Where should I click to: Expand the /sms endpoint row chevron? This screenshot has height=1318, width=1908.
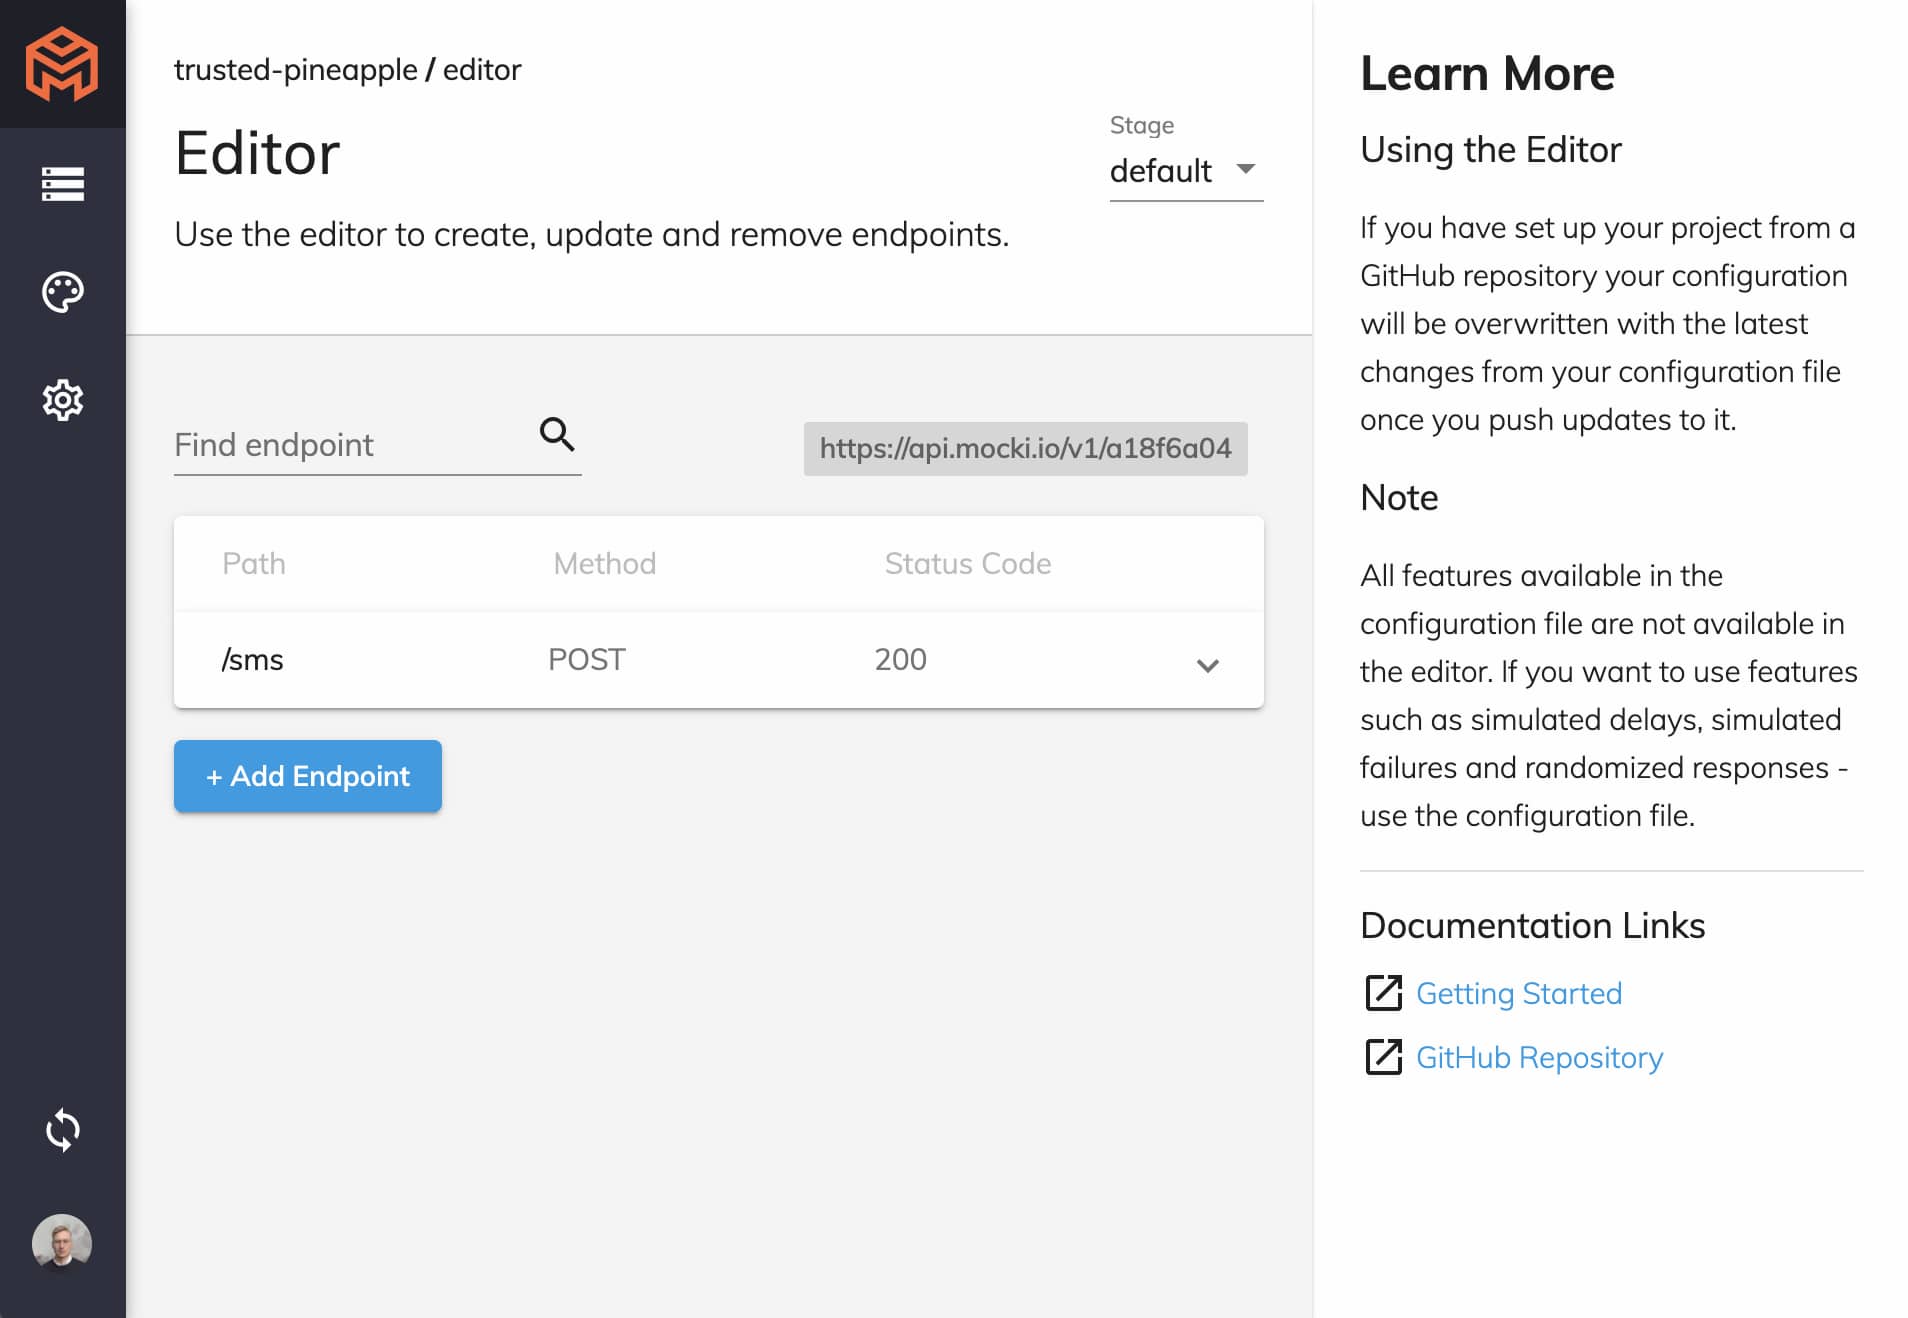1208,665
